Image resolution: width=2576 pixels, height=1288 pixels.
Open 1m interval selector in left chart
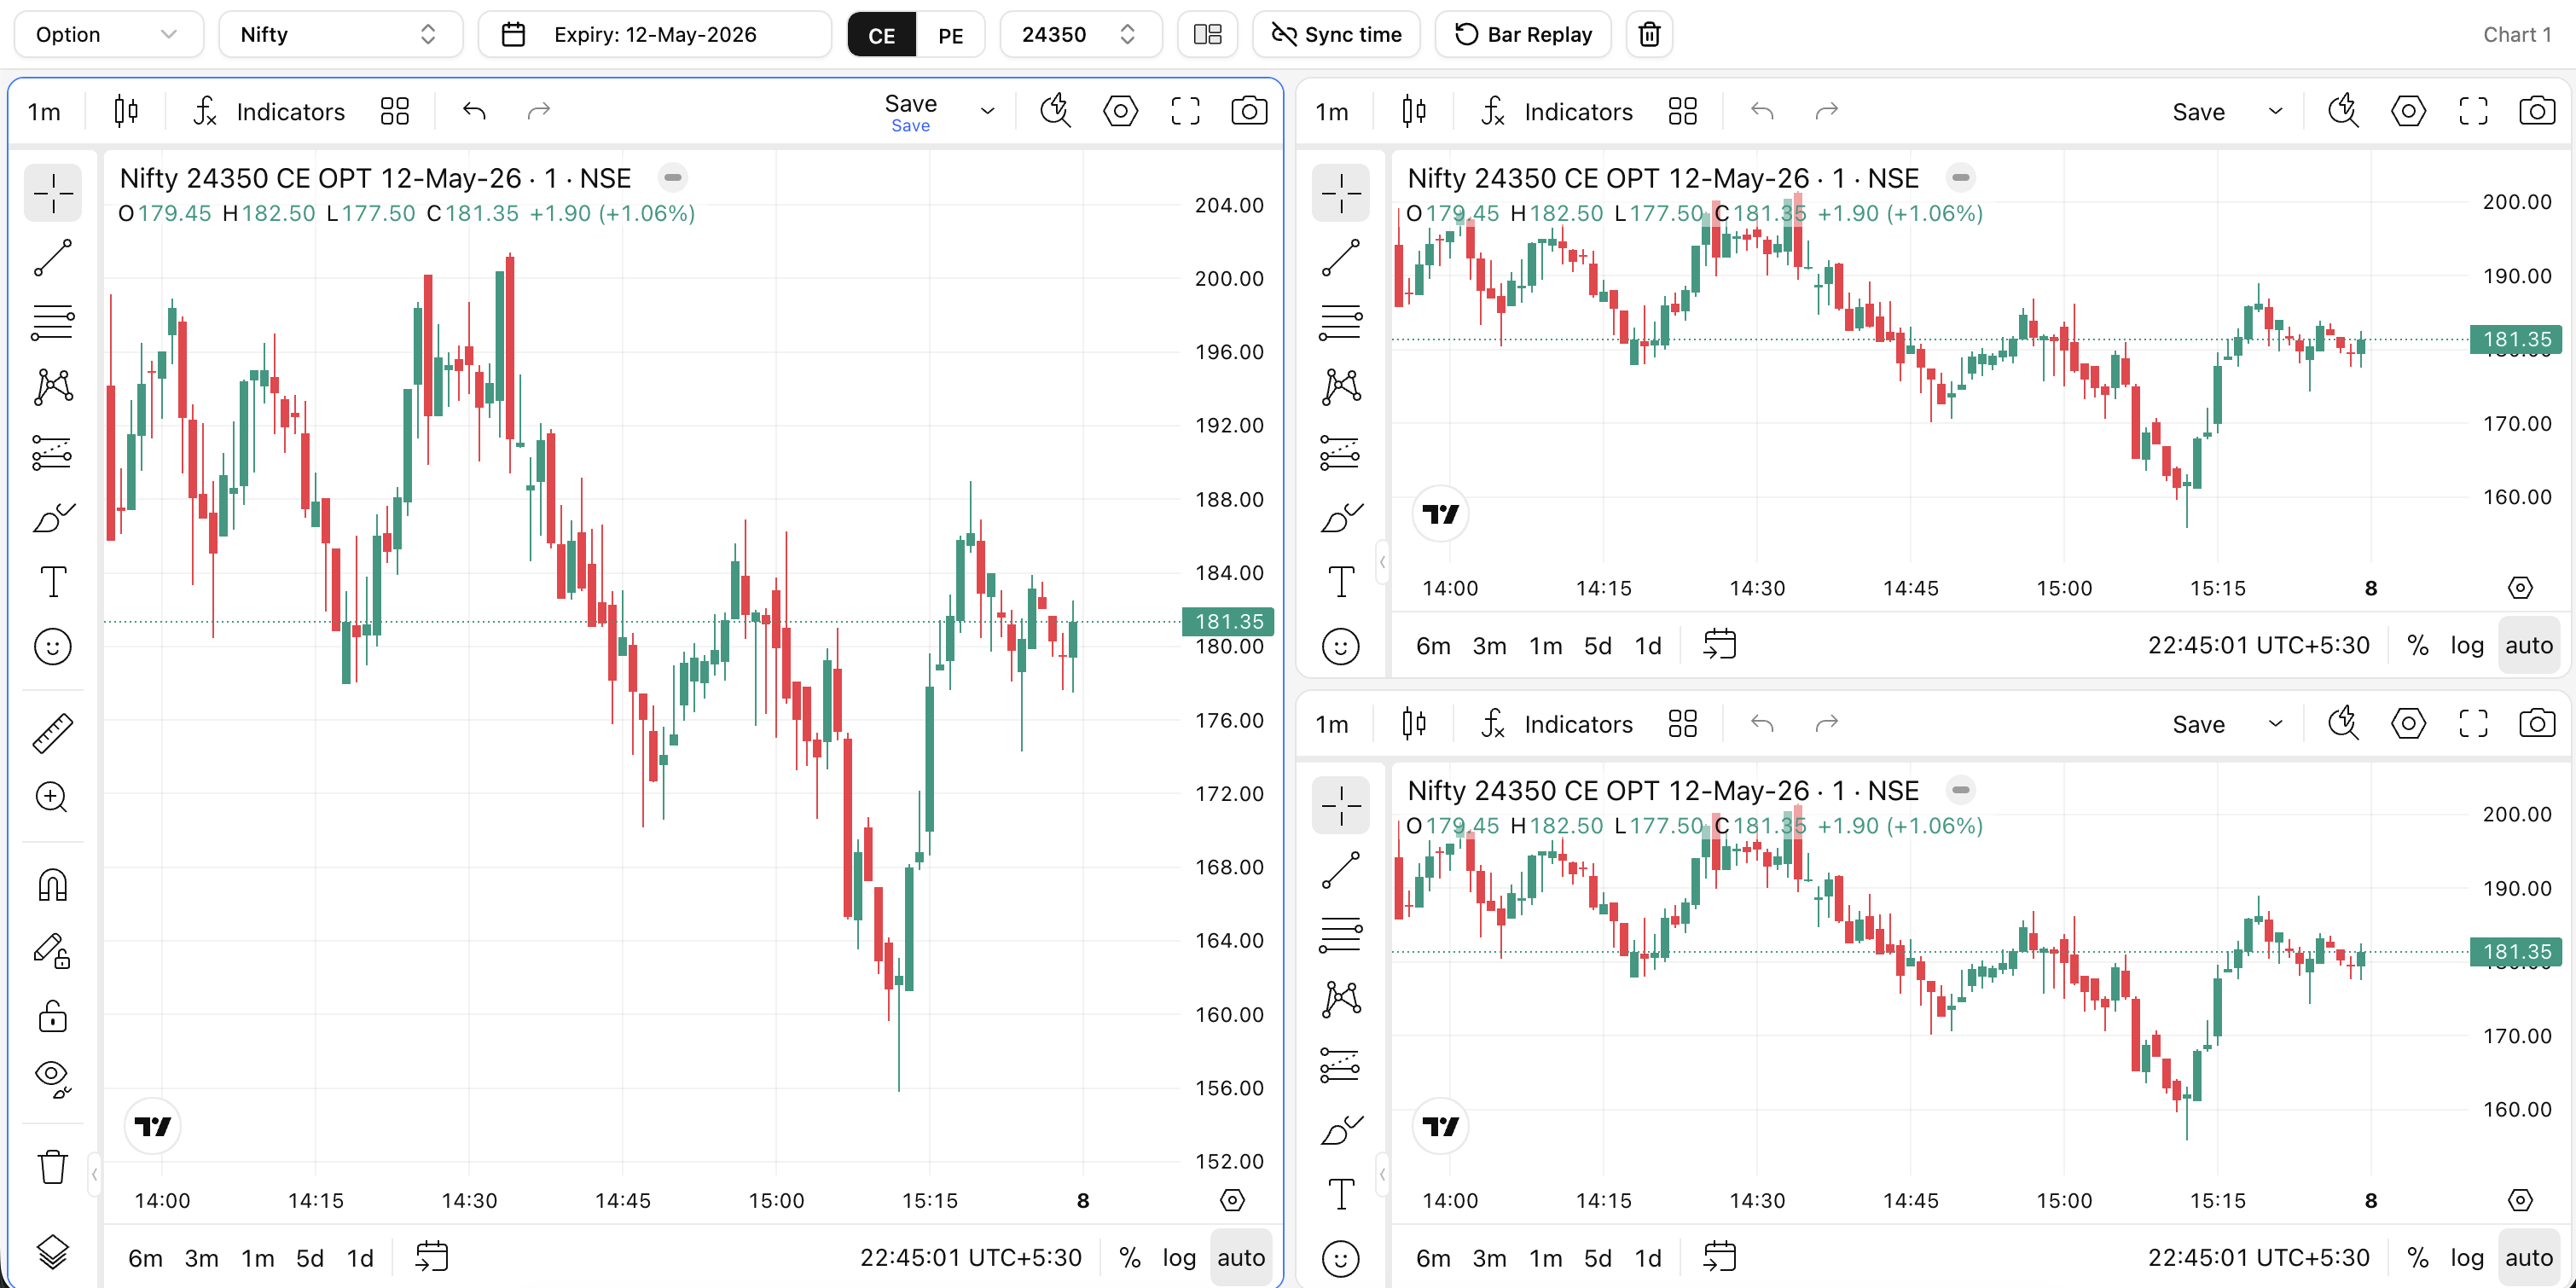(x=44, y=111)
